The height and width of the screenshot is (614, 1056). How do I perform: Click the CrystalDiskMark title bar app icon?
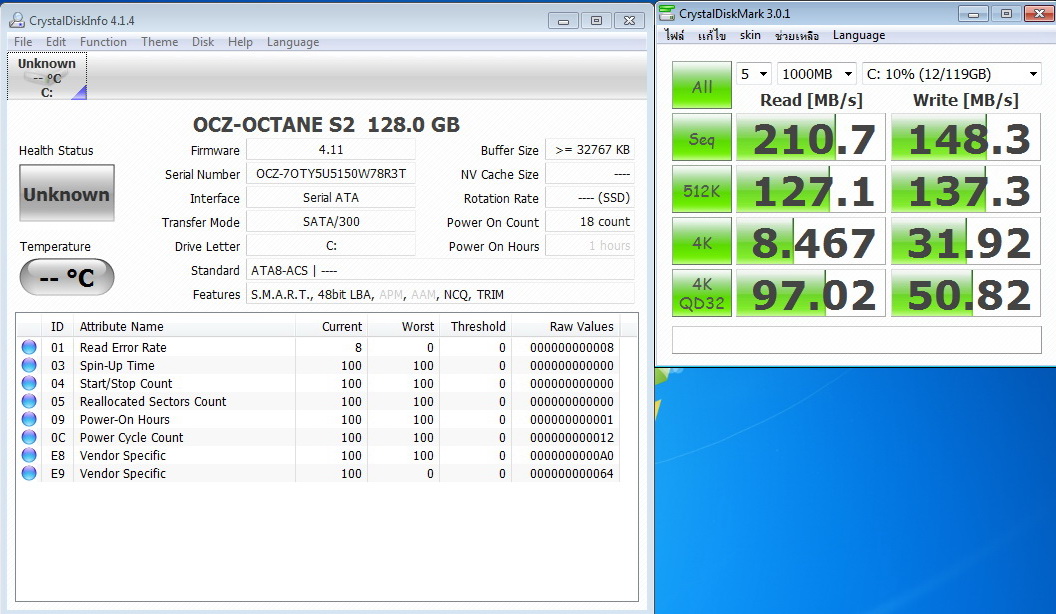(x=667, y=13)
